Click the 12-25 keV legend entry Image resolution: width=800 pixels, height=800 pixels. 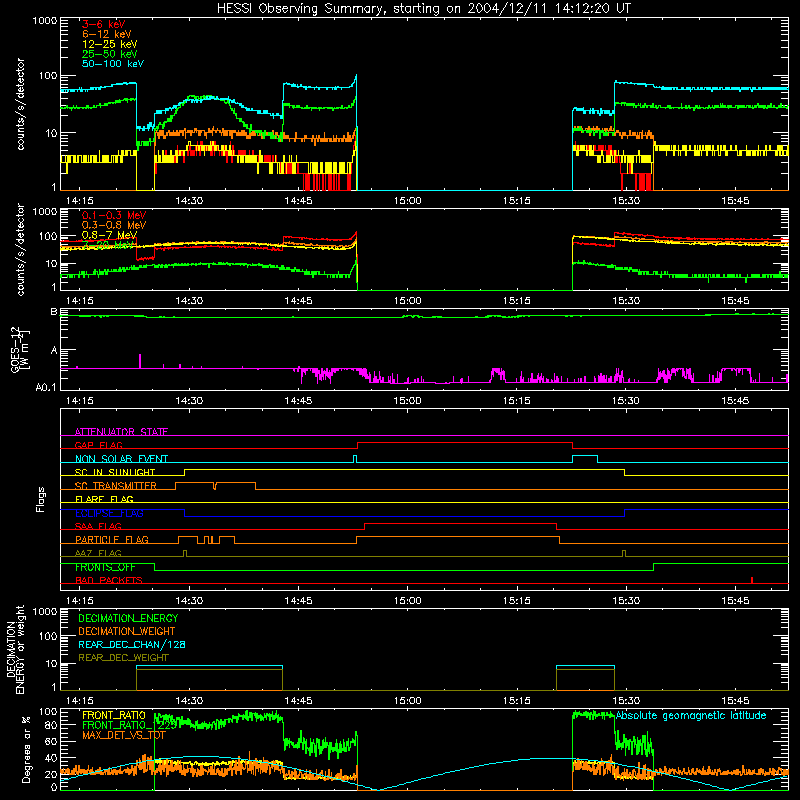(110, 44)
